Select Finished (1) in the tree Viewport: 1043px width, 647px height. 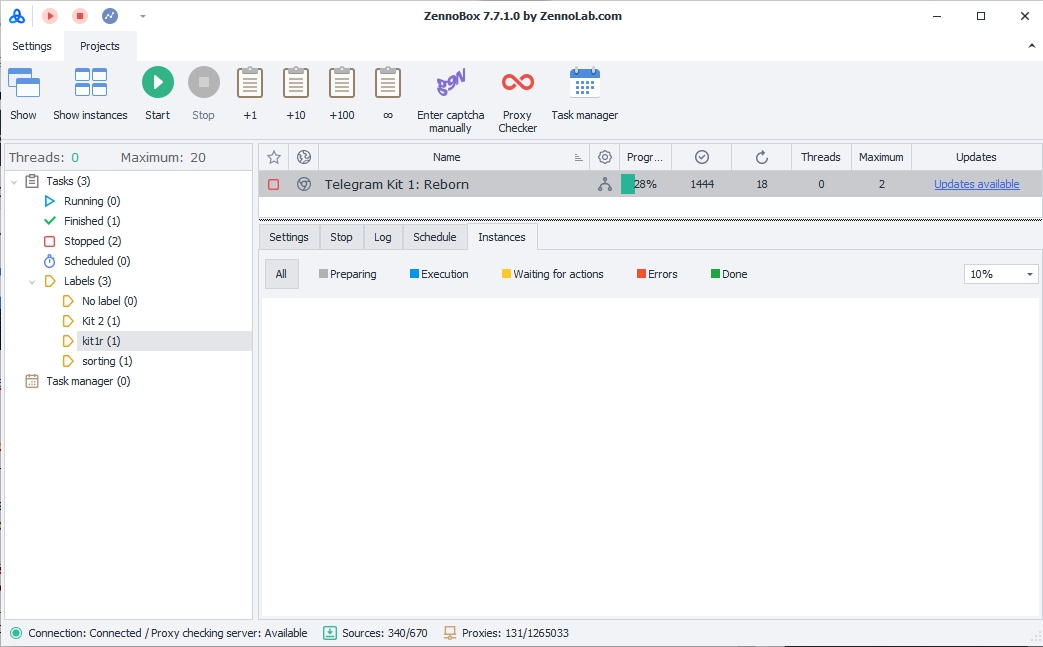[92, 221]
